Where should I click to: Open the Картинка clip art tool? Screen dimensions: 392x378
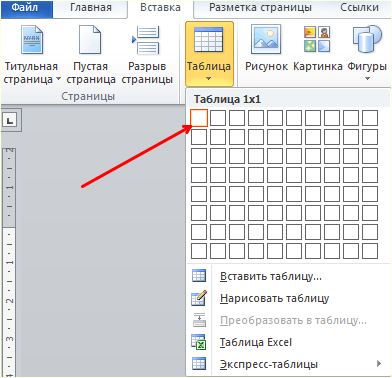point(317,48)
